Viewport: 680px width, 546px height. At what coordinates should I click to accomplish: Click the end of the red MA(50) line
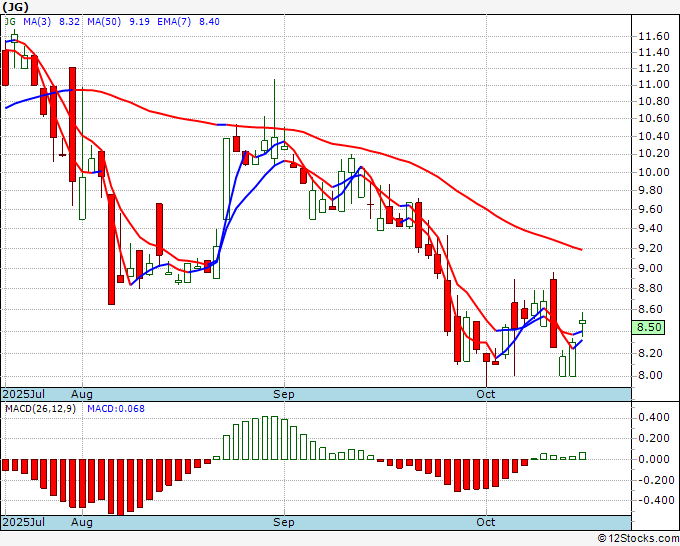[581, 249]
